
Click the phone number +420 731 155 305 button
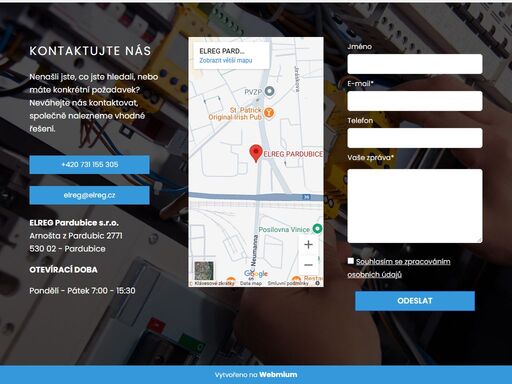[x=89, y=165]
